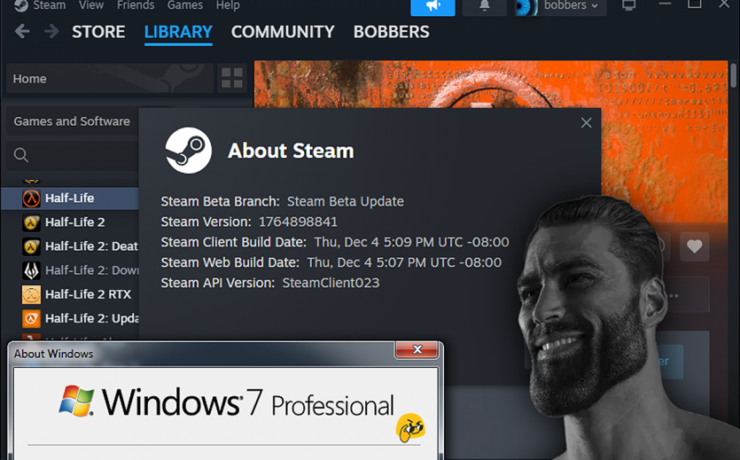
Task: Select Half-Life 2 RTX in the library
Action: [x=87, y=294]
